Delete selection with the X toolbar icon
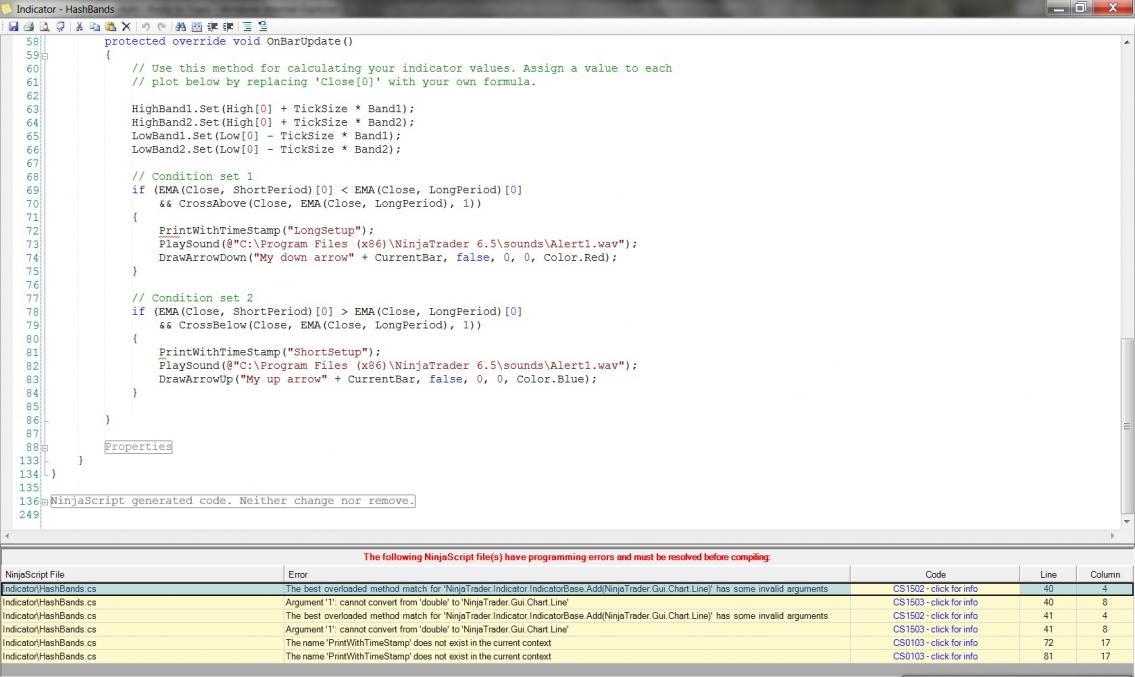Image resolution: width=1135 pixels, height=677 pixels. point(126,26)
